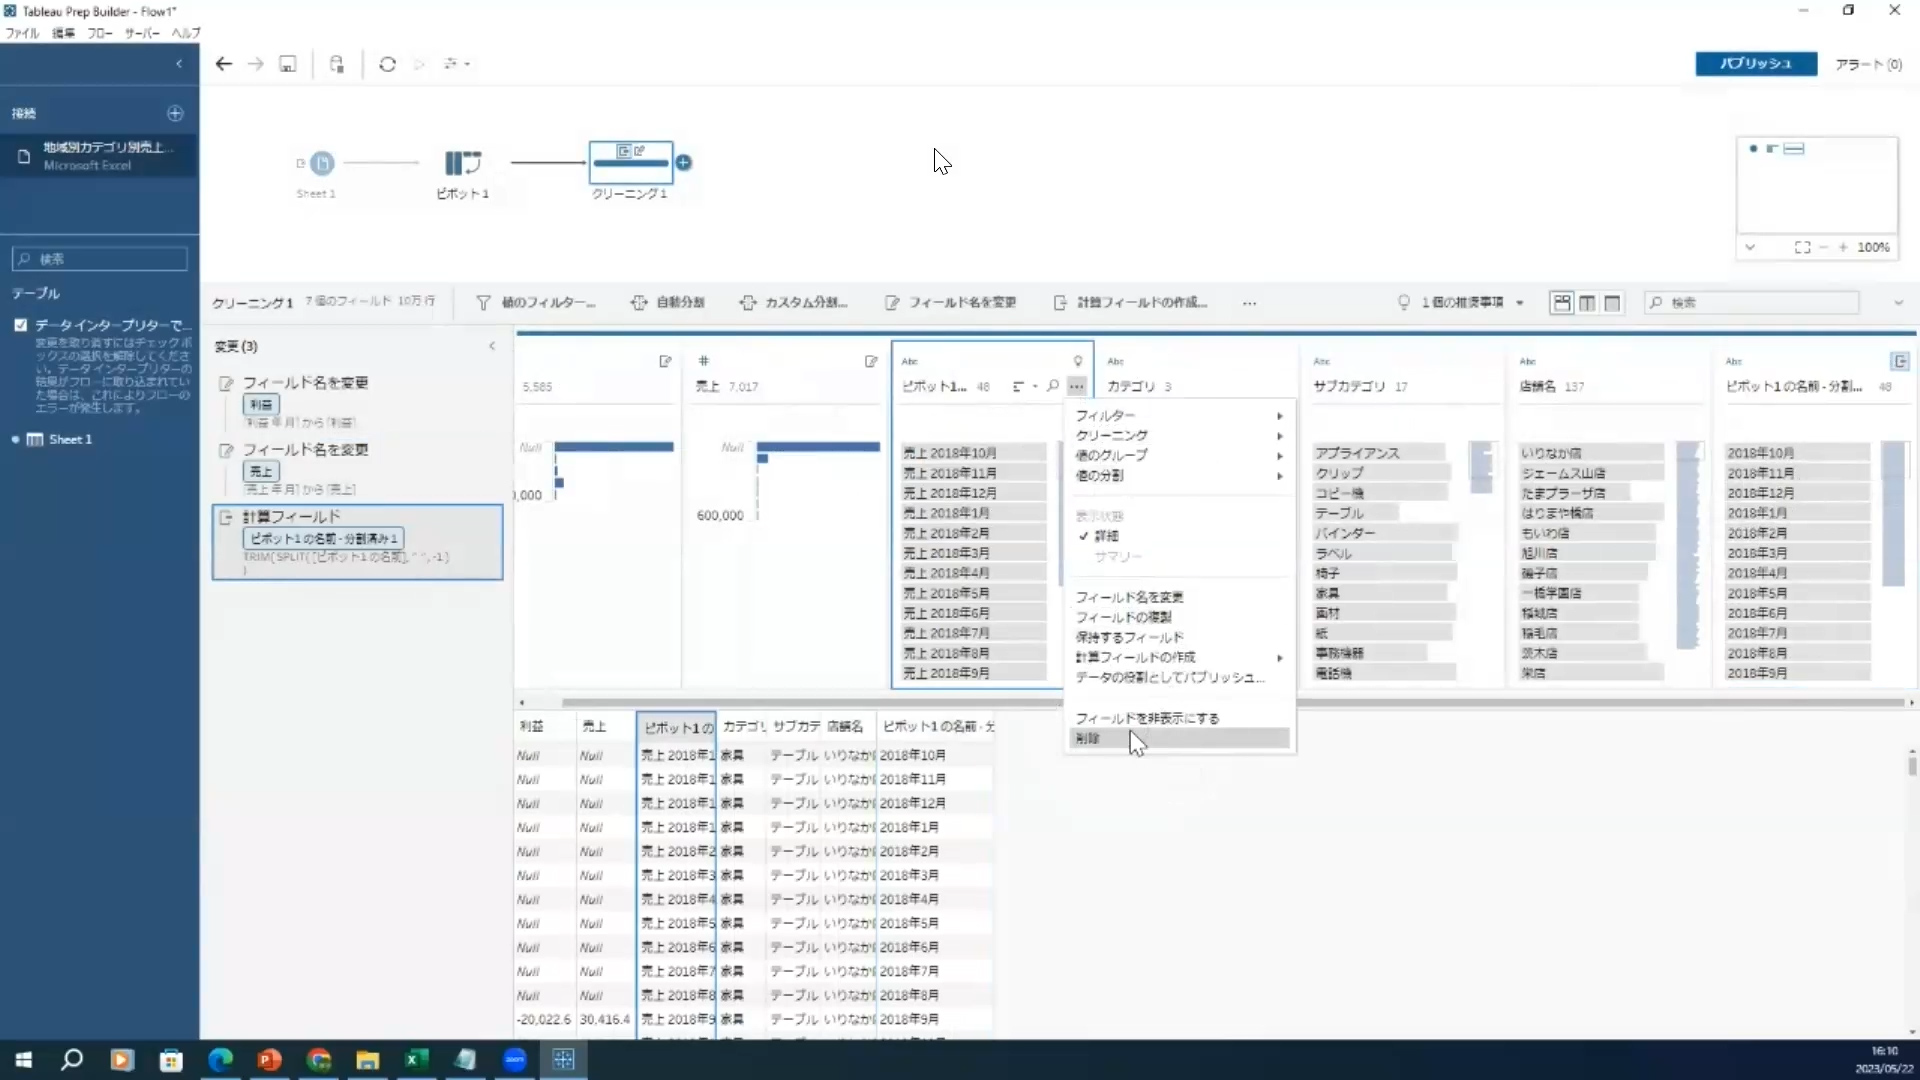
Task: Open the クリーニング submenu
Action: [x=1180, y=436]
